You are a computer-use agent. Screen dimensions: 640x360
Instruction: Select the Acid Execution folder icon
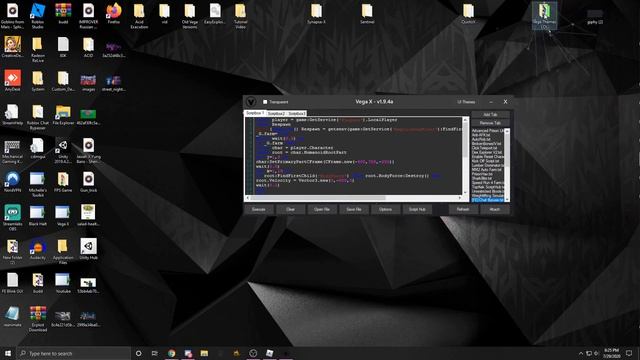[139, 16]
